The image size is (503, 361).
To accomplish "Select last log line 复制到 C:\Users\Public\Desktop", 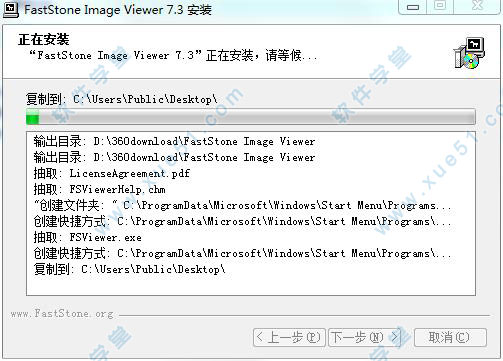I will 129,269.
